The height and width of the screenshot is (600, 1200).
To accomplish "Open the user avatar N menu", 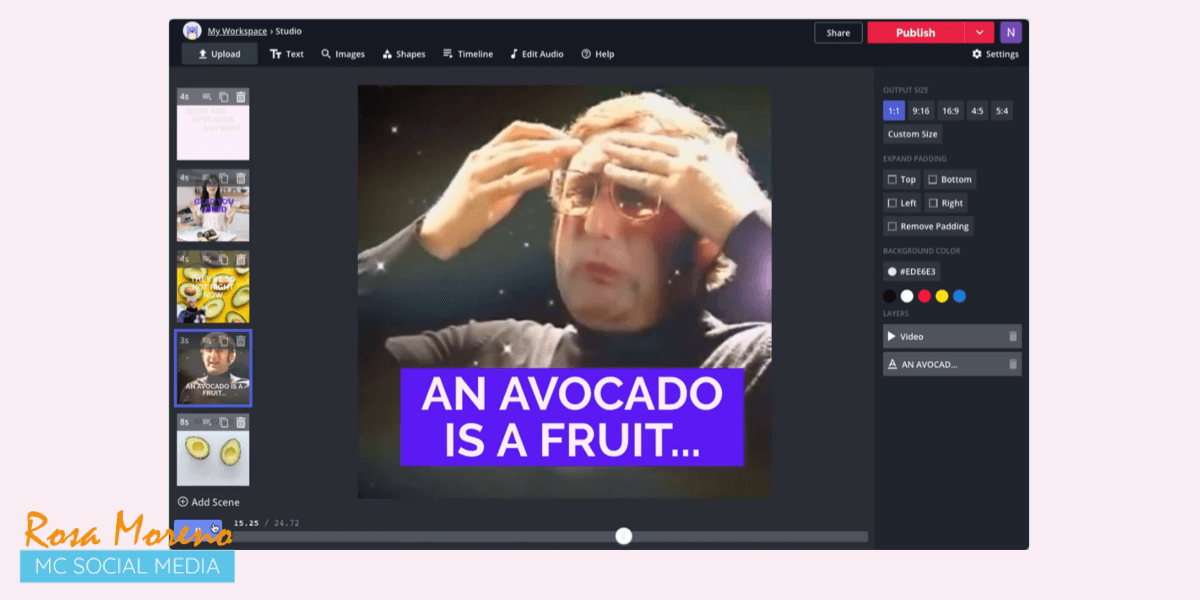I will point(1011,32).
